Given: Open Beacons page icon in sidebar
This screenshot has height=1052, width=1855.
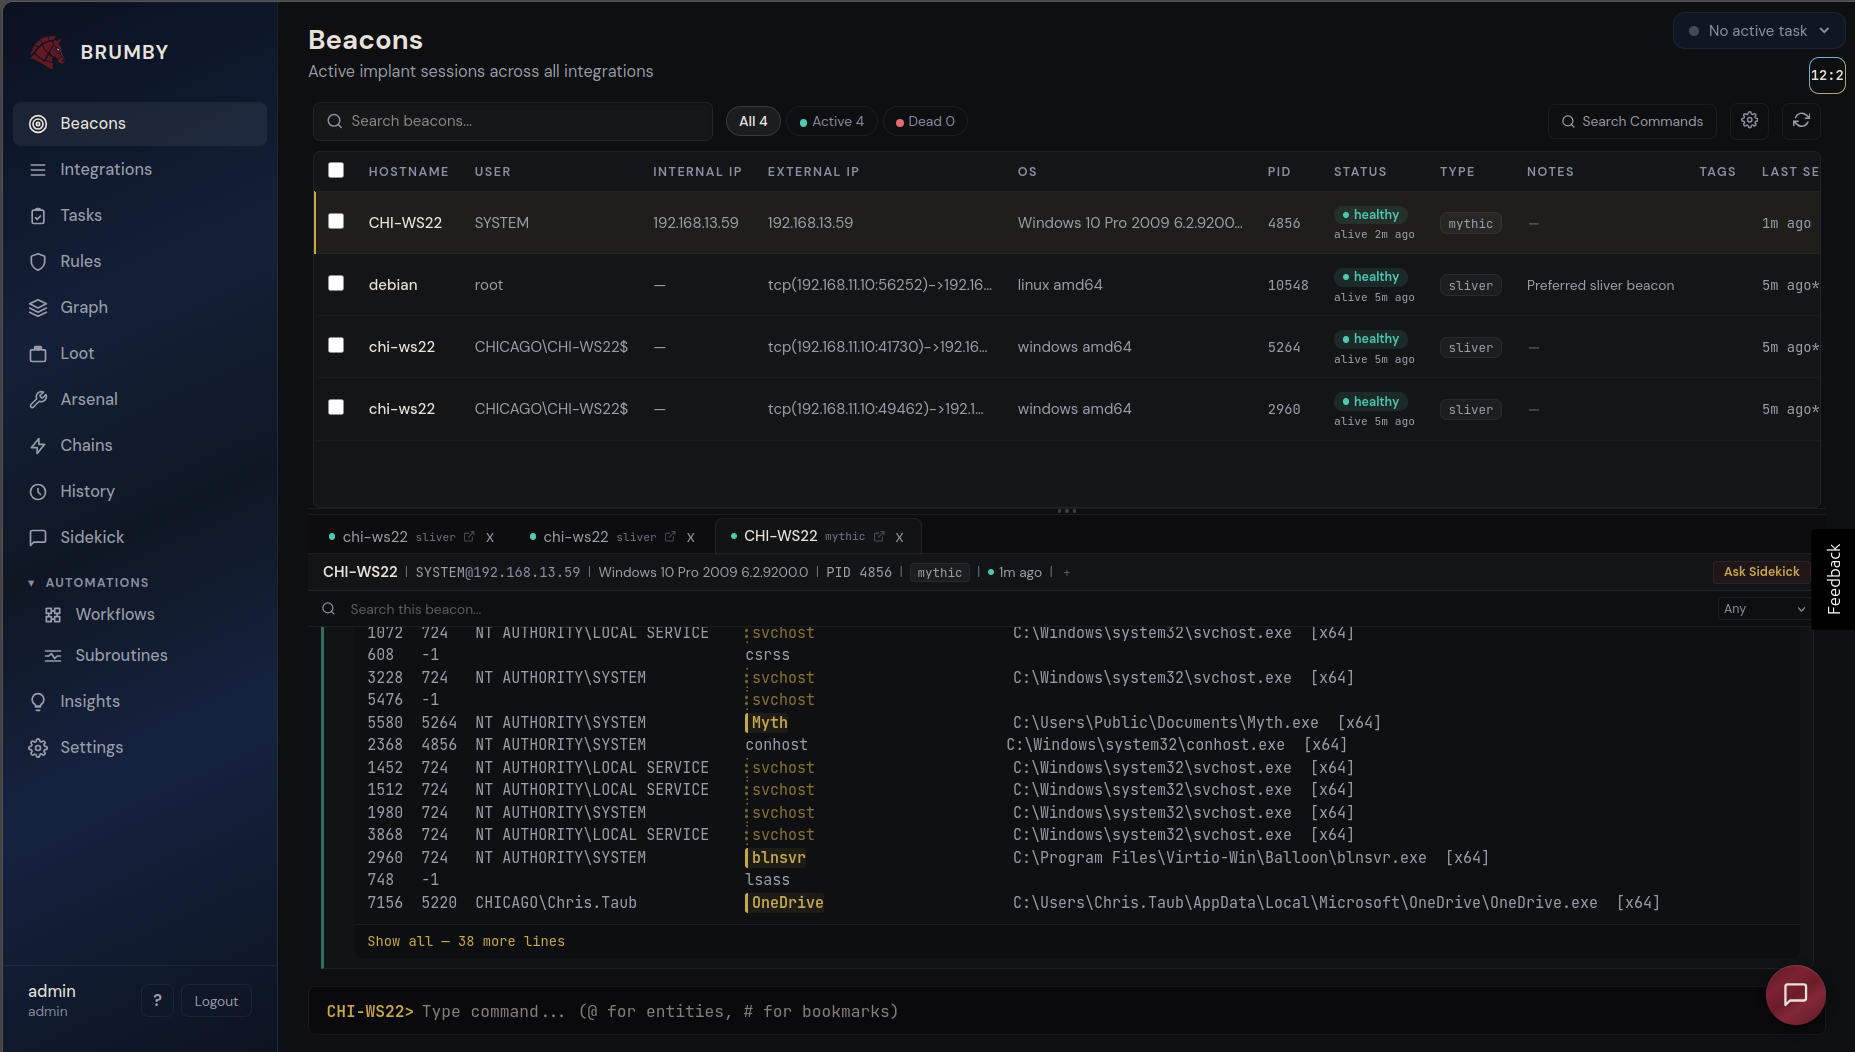Looking at the screenshot, I should (38, 124).
